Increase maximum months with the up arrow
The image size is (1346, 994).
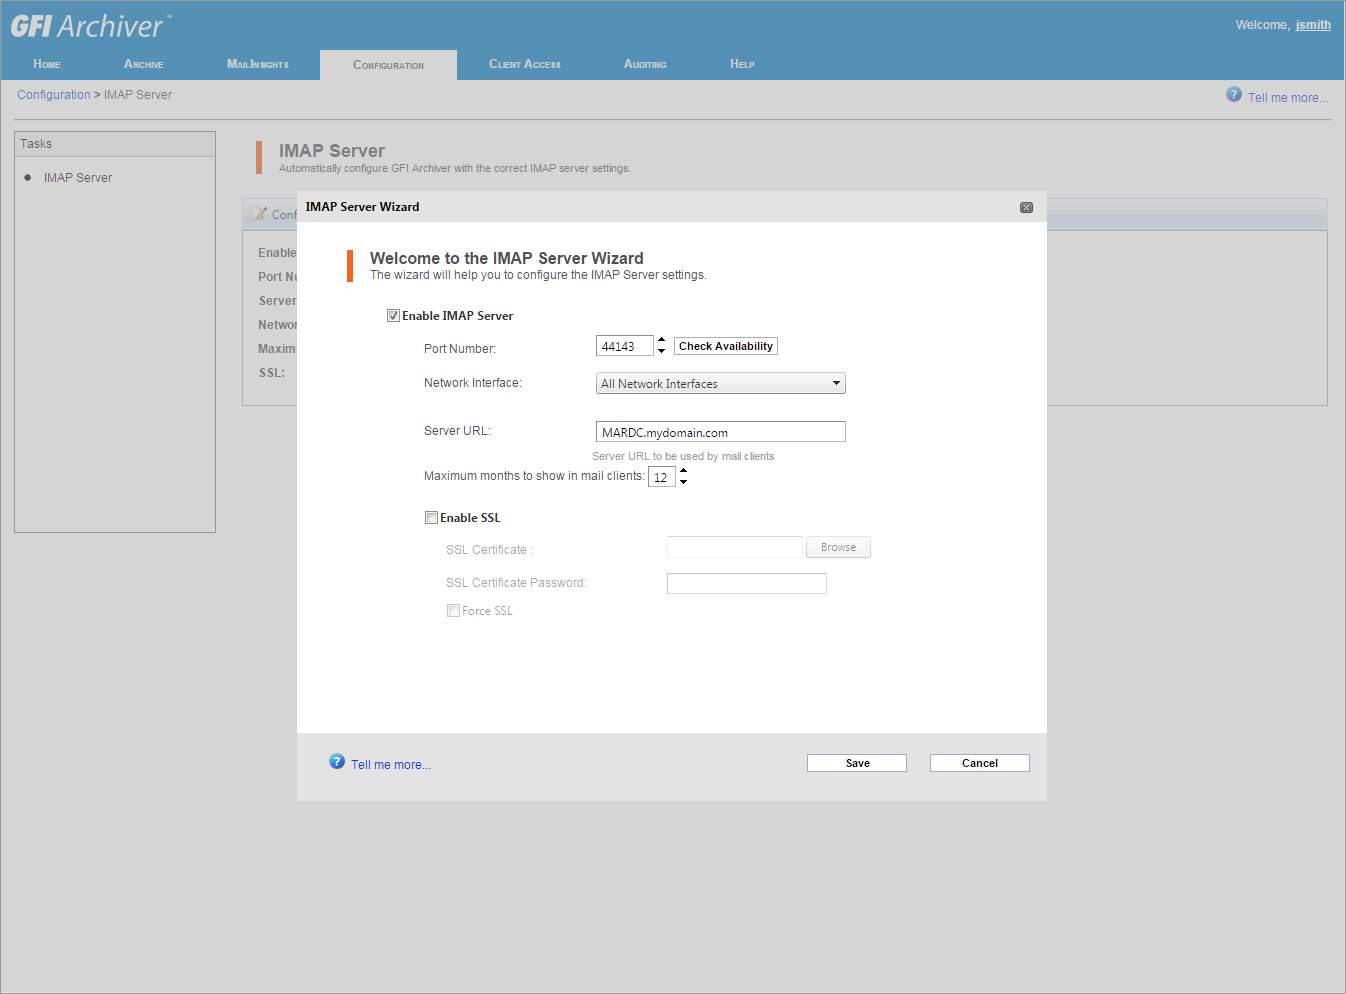(x=683, y=471)
